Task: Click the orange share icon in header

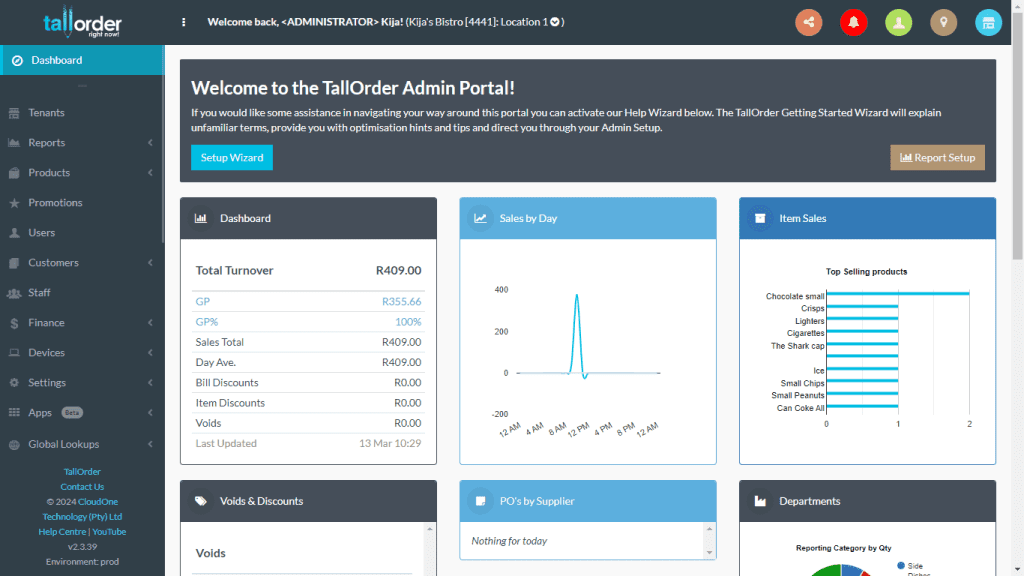Action: click(x=808, y=22)
